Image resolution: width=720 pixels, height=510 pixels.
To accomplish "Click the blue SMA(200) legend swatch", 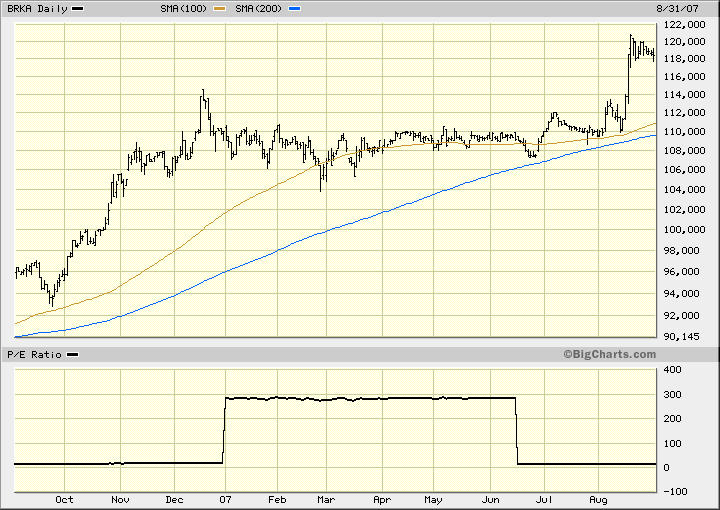I will pyautogui.click(x=295, y=9).
